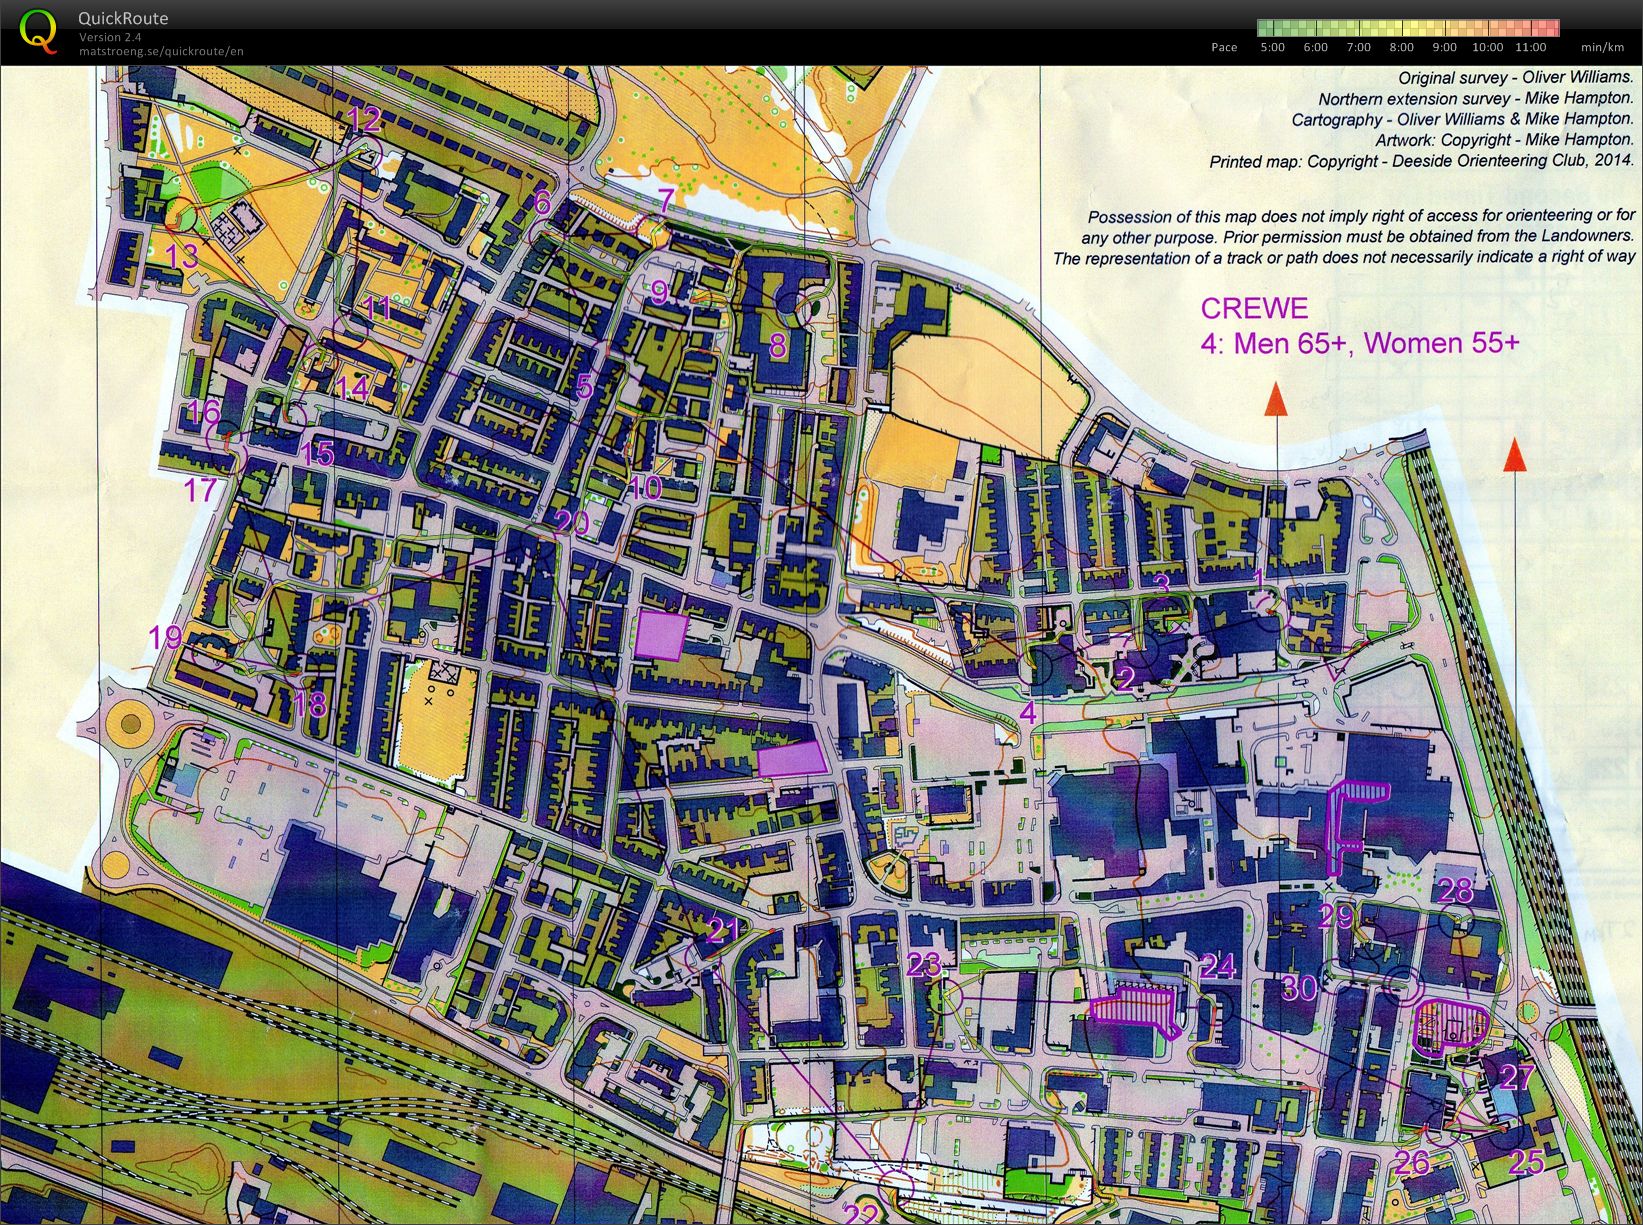This screenshot has height=1225, width=1643.
Task: Click the Pace legend label
Action: [1224, 47]
